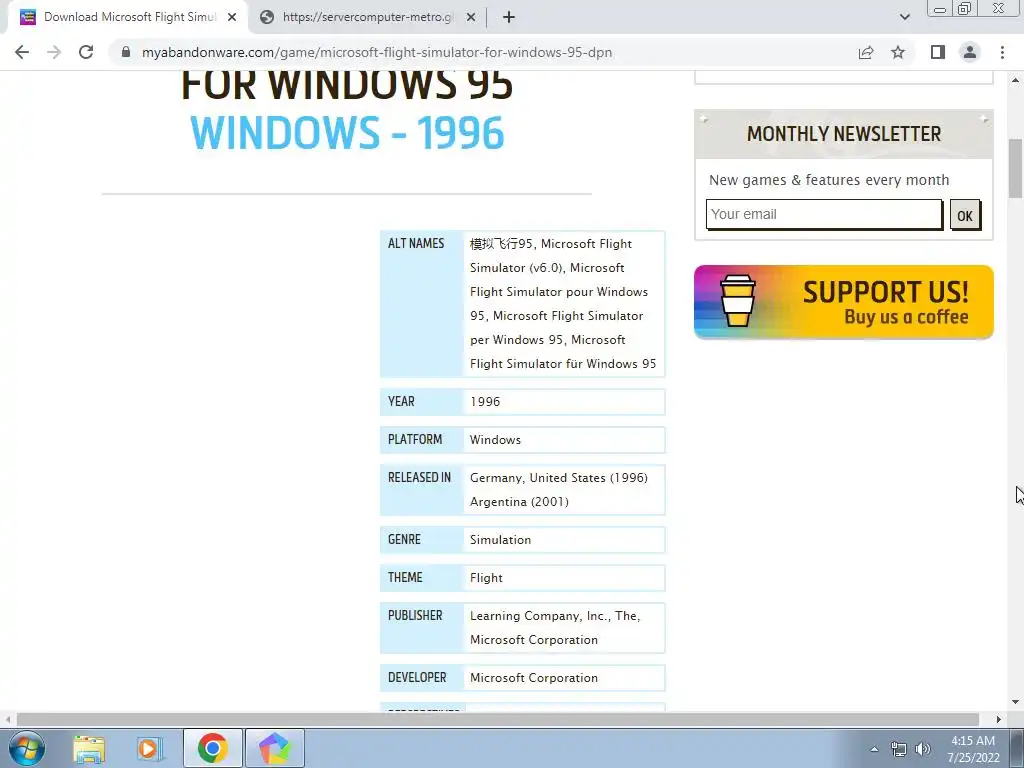1024x768 pixels.
Task: Open the volume speaker tray icon
Action: pos(923,749)
